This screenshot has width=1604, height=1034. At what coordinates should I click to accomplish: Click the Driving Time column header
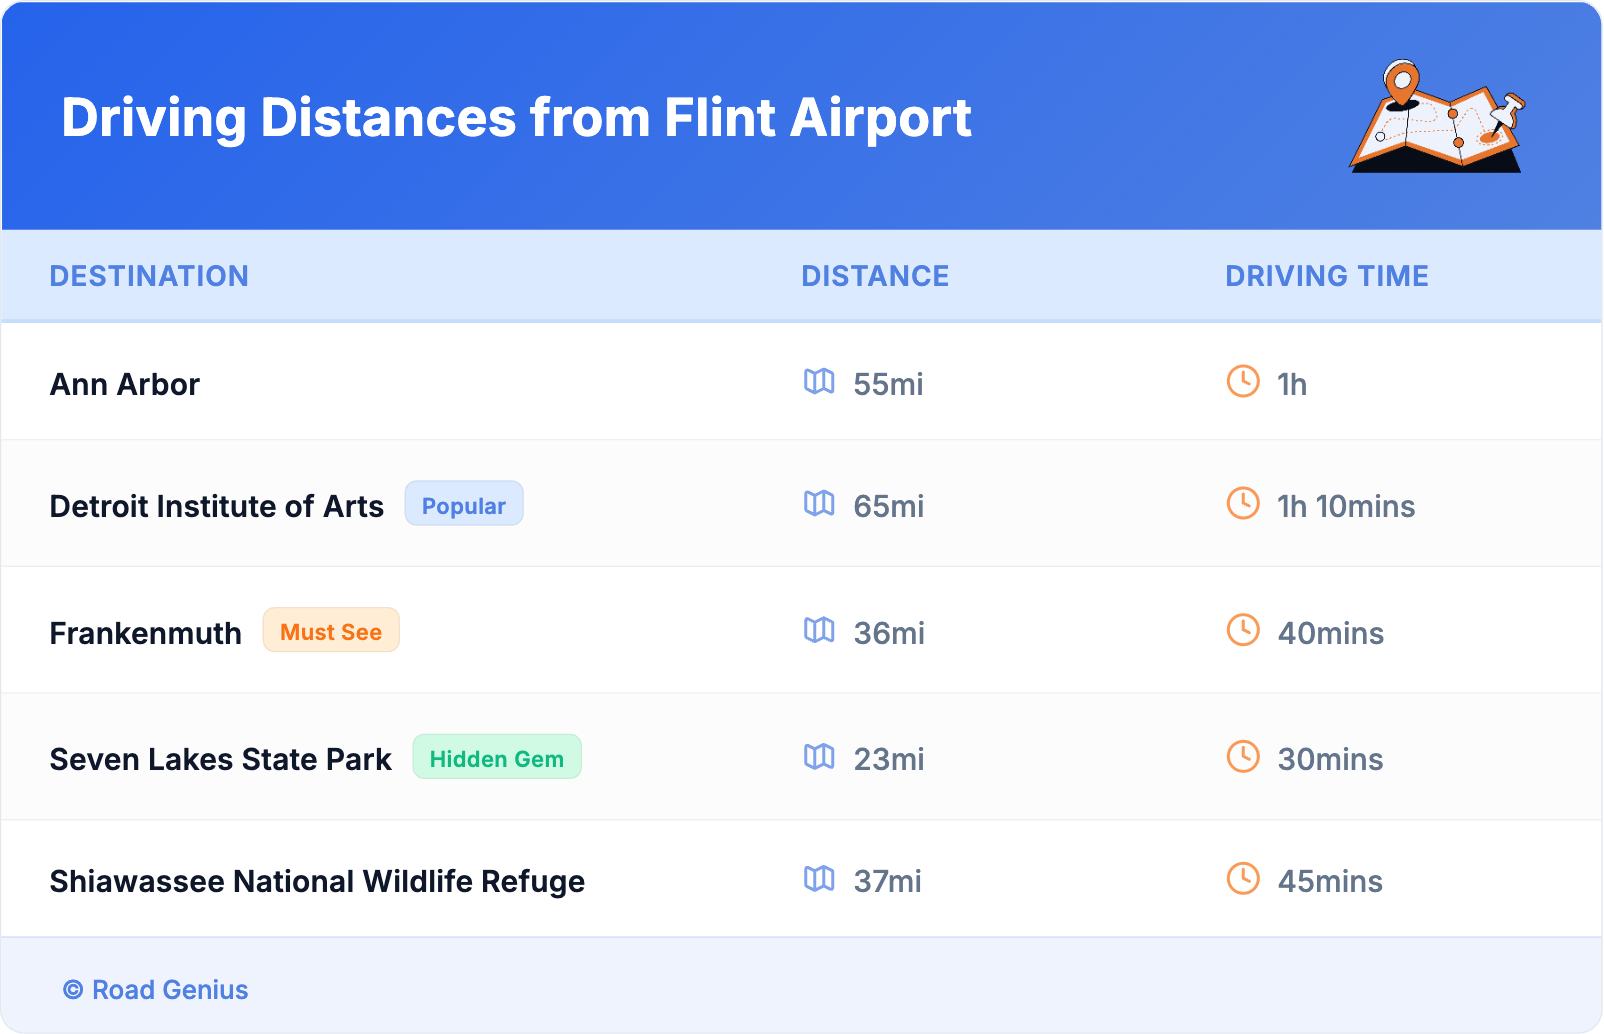(1326, 276)
